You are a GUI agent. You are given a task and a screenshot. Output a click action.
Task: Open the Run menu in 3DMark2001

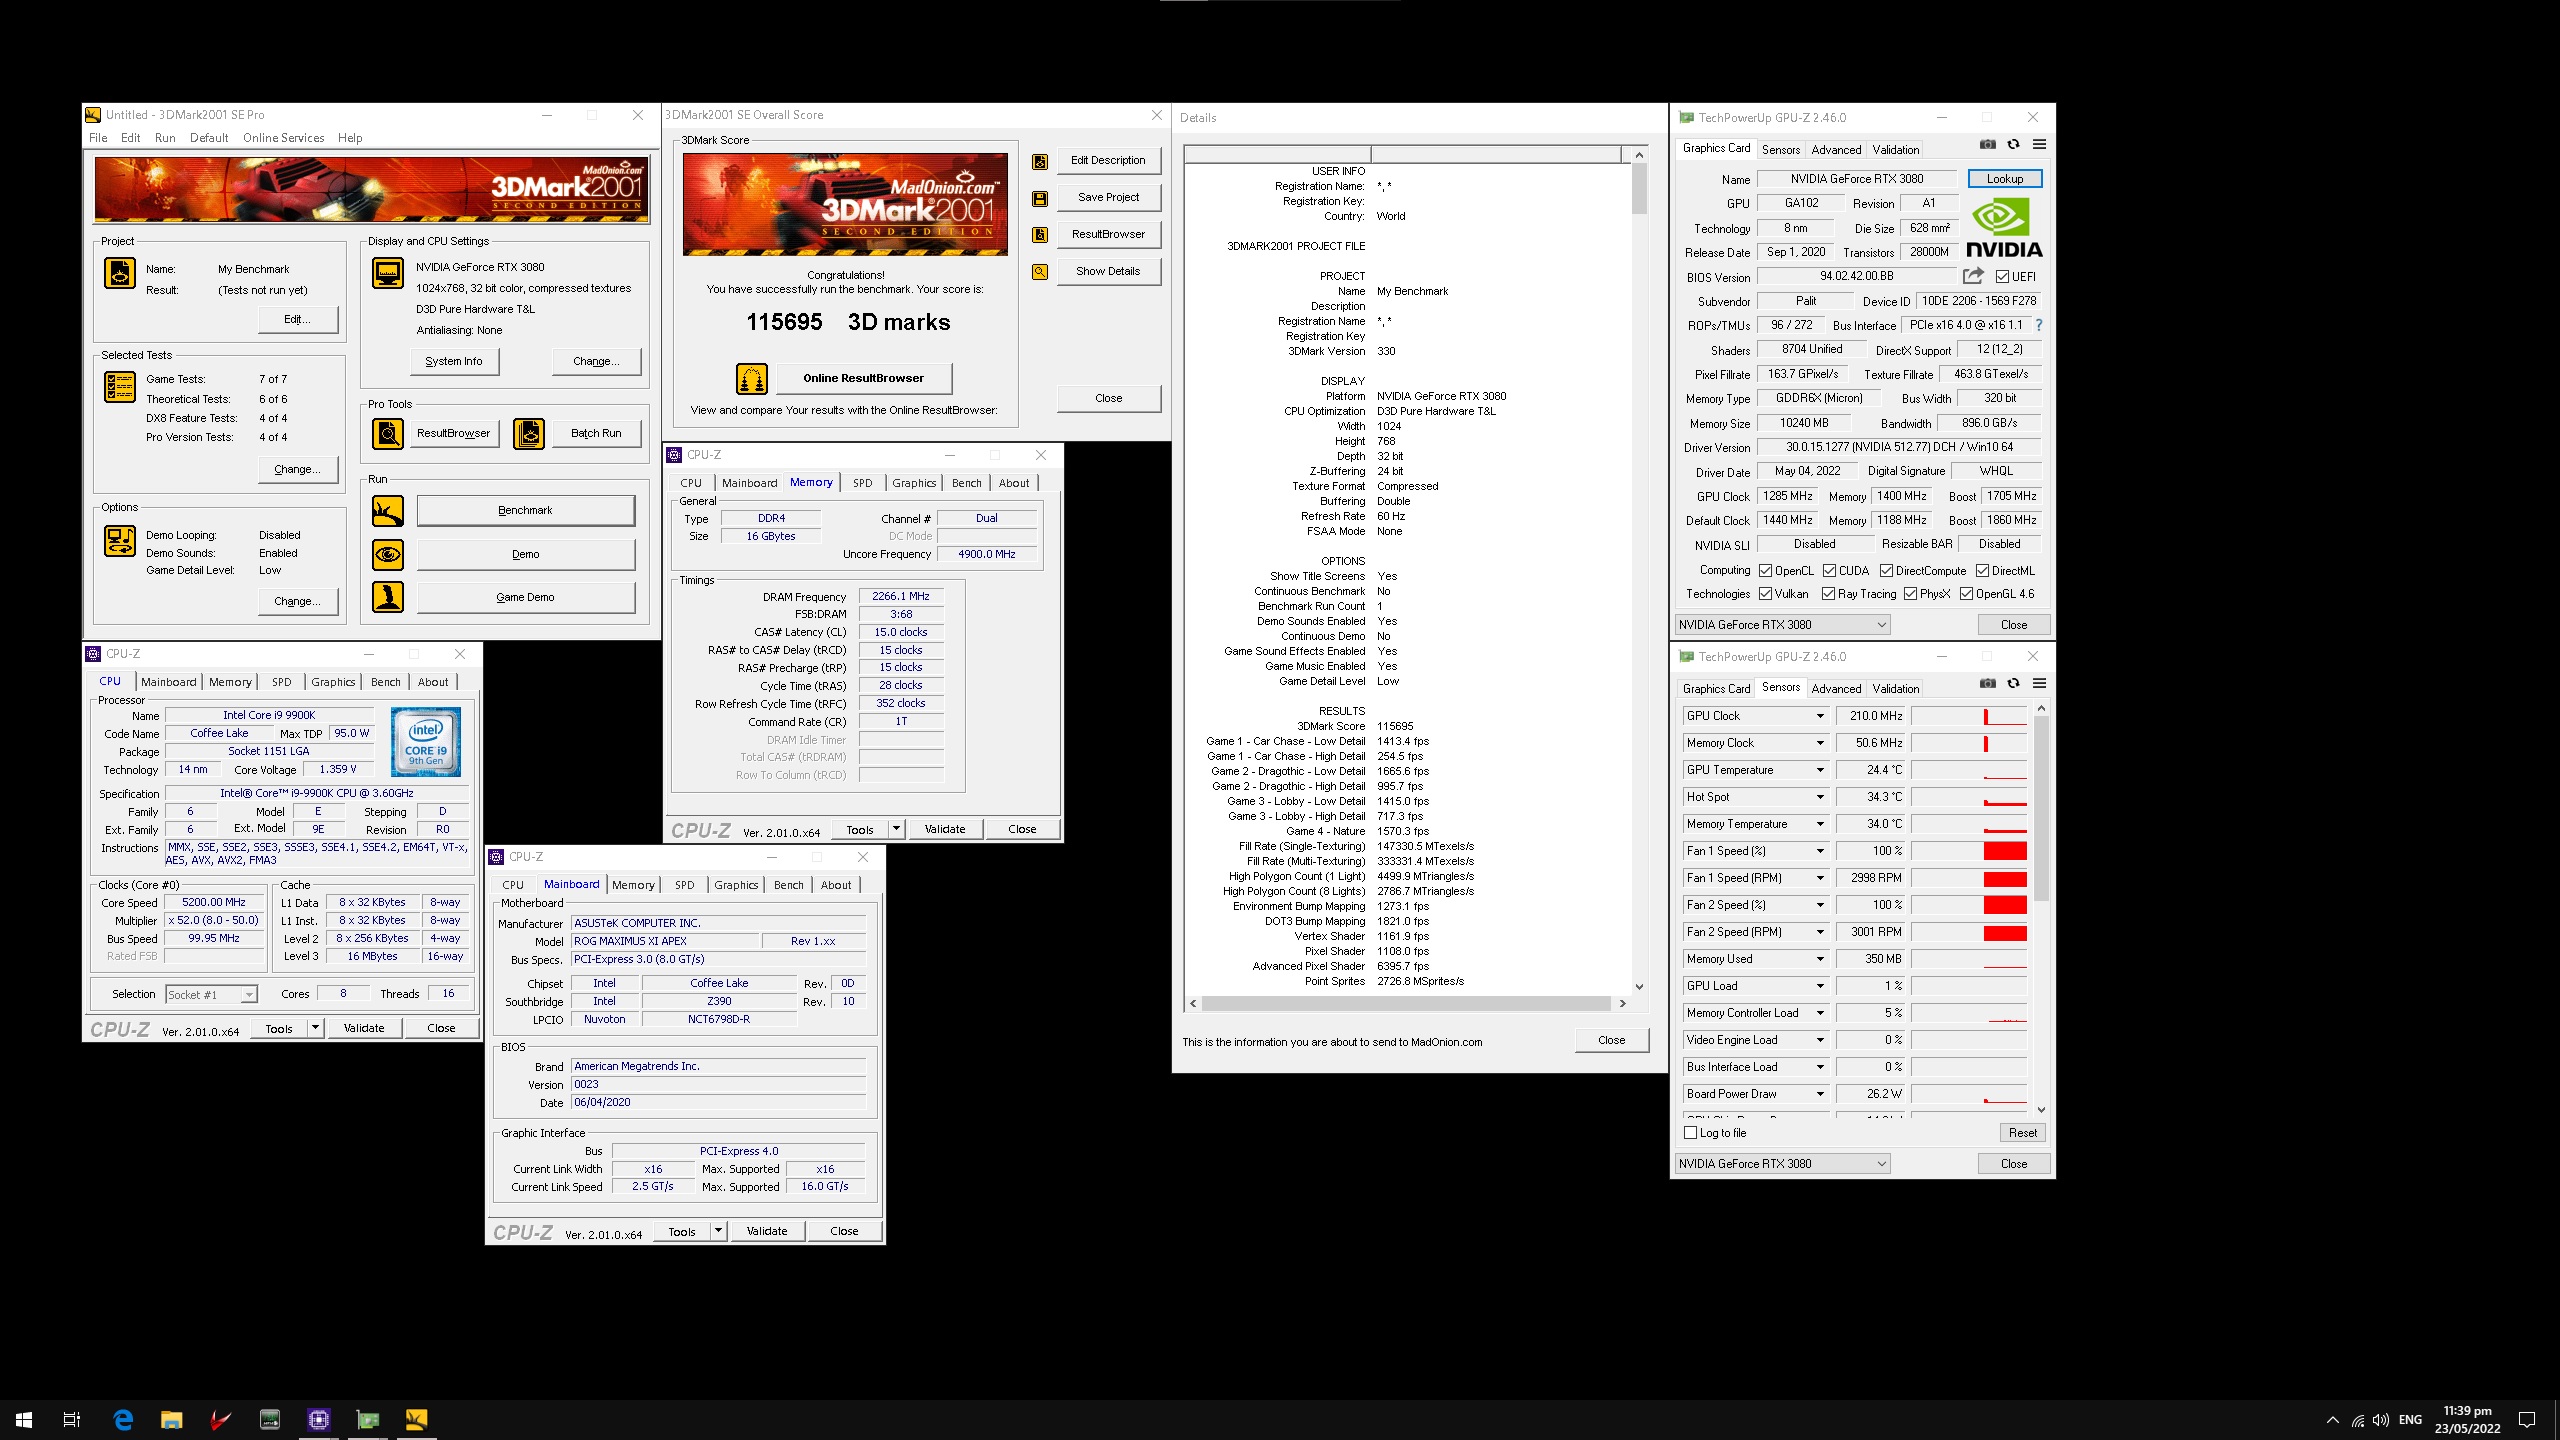(165, 138)
